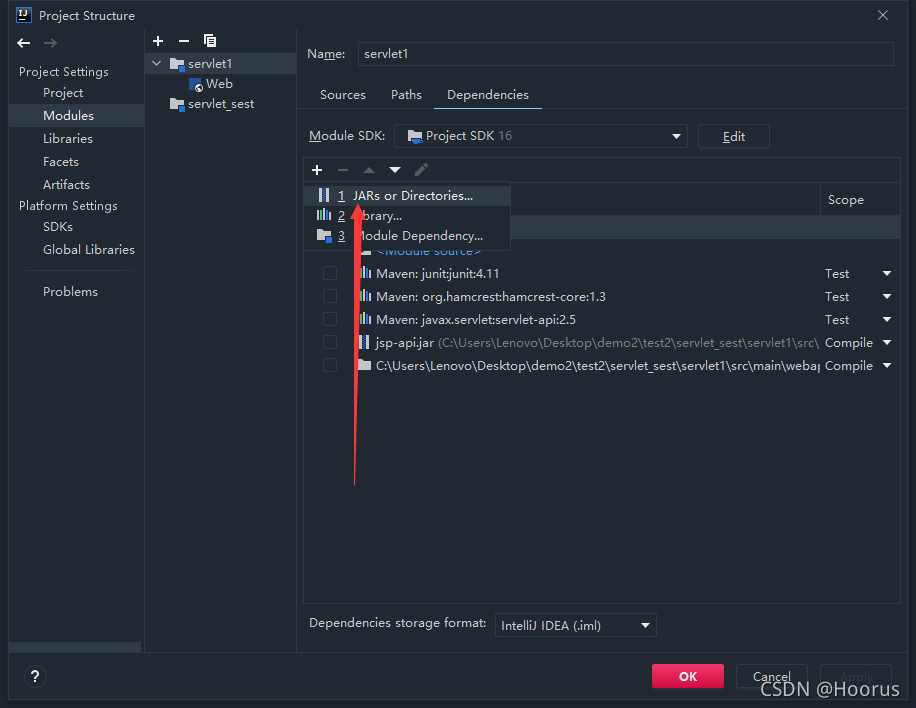The height and width of the screenshot is (708, 916).
Task: Select the Dependencies tab
Action: pos(488,95)
